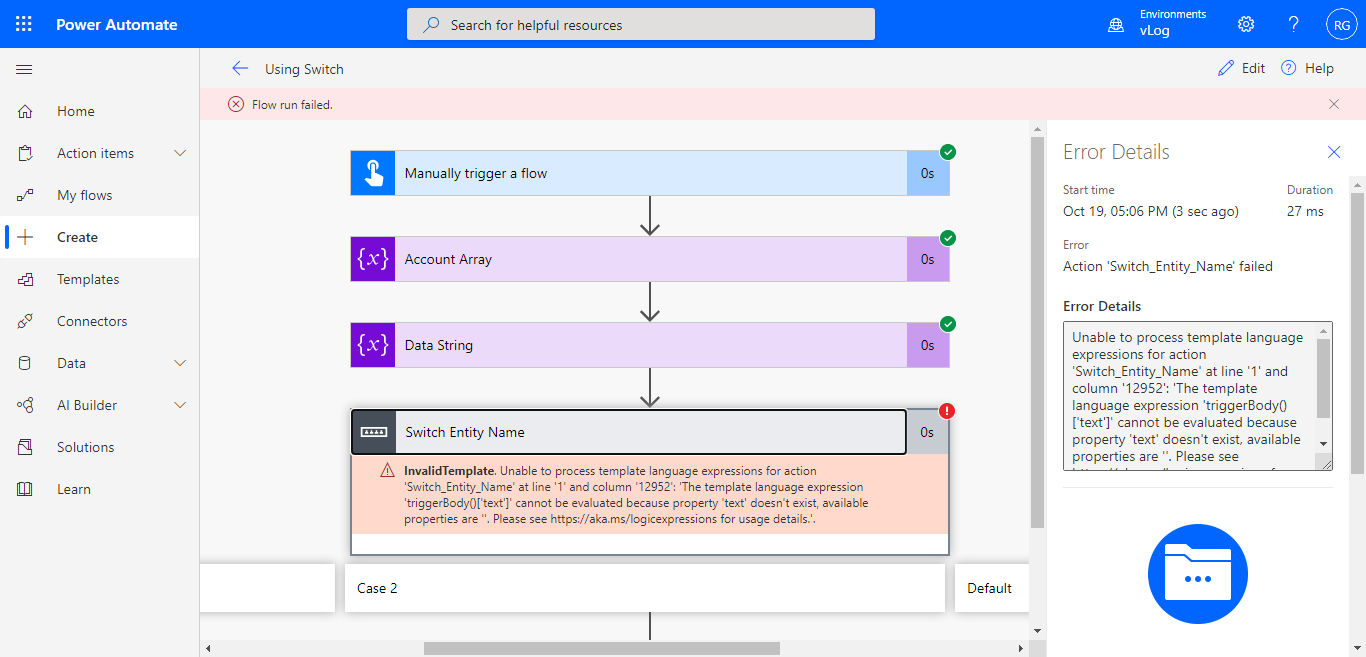Open the flow Help button
This screenshot has width=1366, height=657.
(x=1307, y=68)
